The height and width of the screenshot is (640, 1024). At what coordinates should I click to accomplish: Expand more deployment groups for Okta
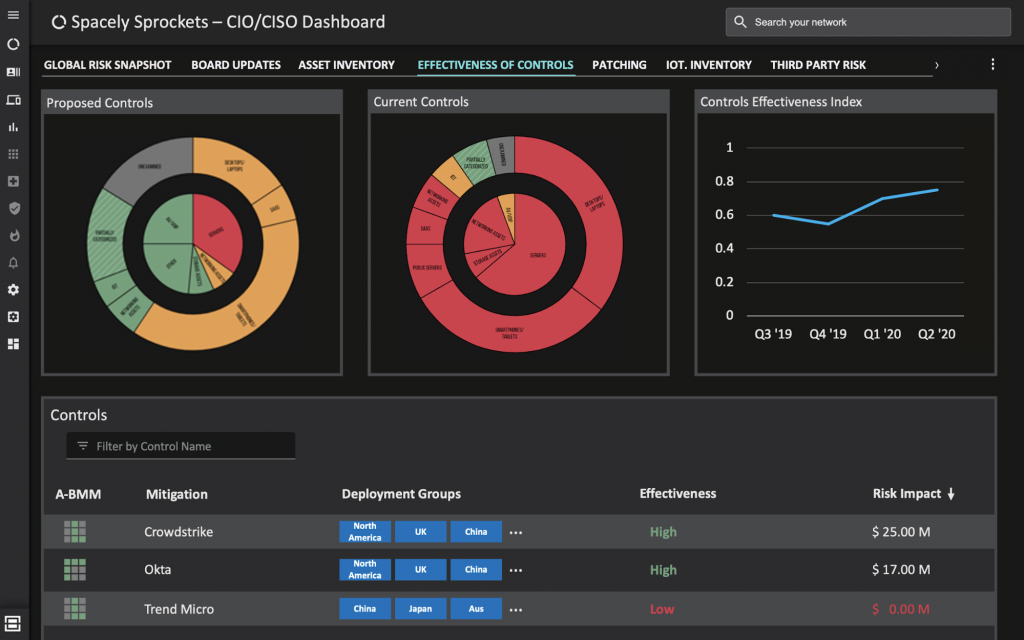click(516, 570)
